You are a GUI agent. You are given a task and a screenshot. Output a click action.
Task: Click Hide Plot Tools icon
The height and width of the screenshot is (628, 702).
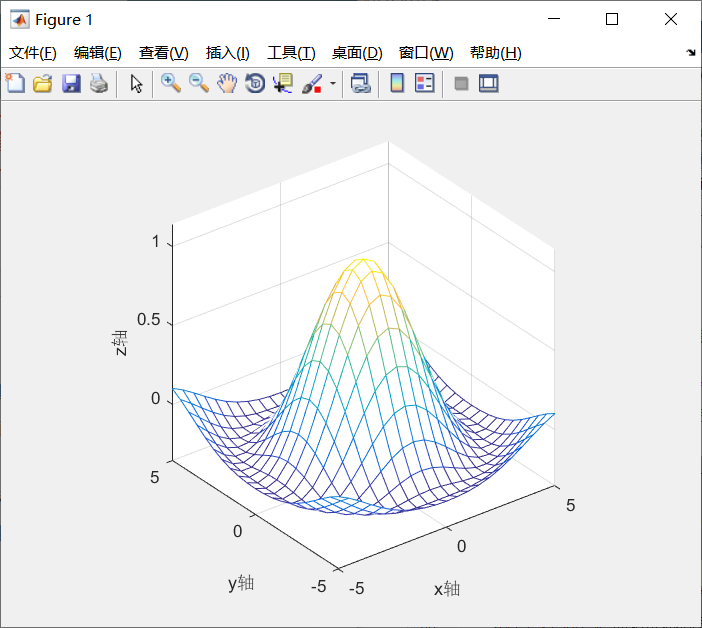pyautogui.click(x=461, y=83)
